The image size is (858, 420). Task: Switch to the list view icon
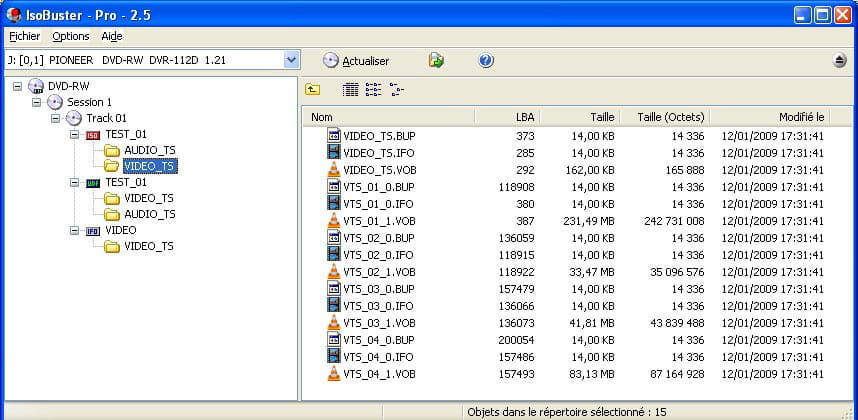click(x=374, y=89)
